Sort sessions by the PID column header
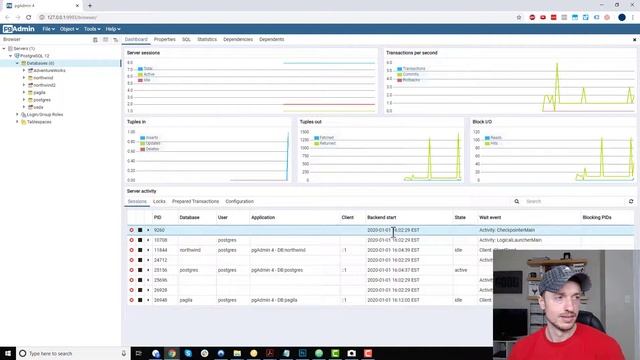Screen dimensions: 640x360 coord(158,218)
